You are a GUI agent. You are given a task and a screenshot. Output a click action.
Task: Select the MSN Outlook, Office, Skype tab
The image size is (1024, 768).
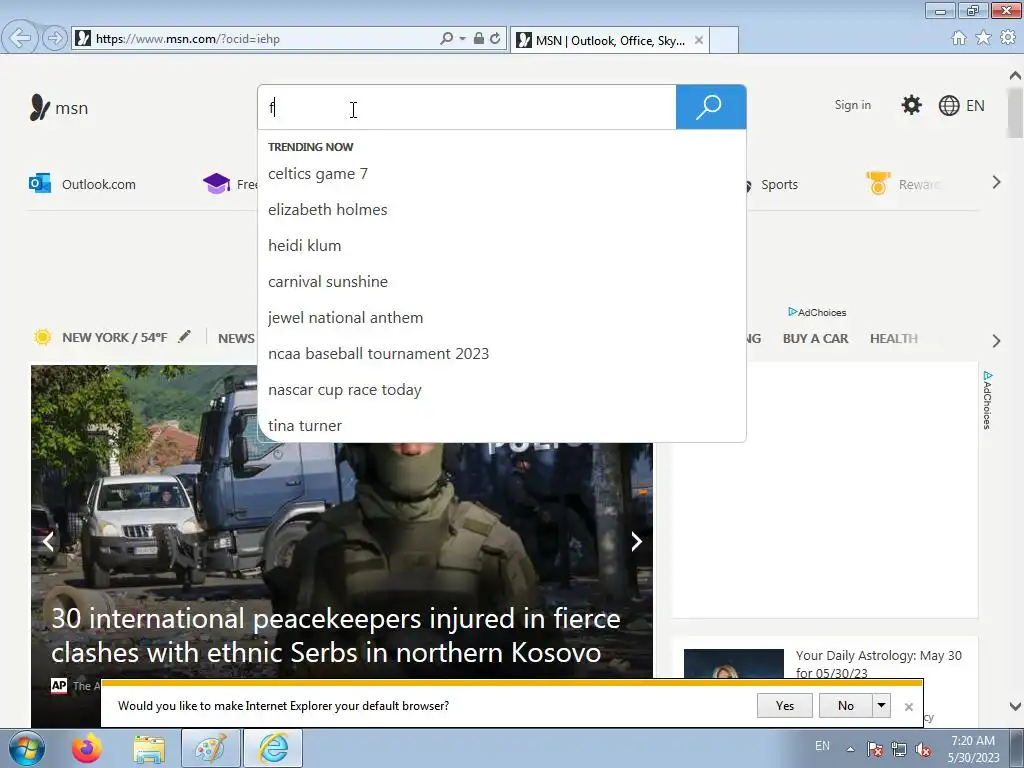[x=610, y=40]
